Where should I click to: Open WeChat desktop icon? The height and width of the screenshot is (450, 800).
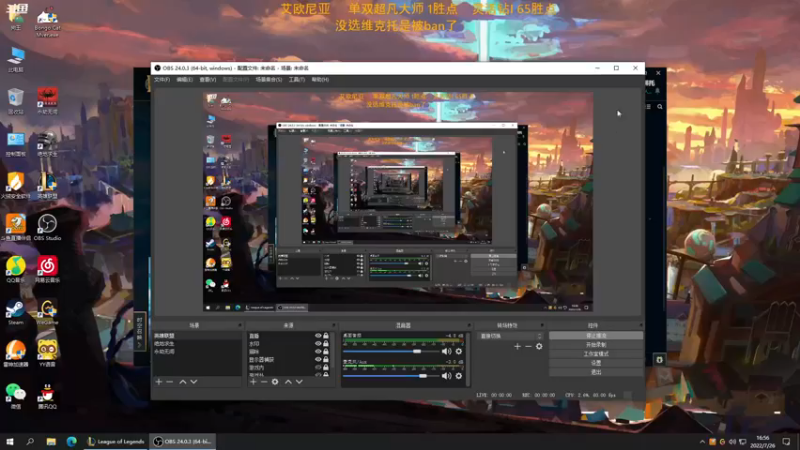coord(15,396)
